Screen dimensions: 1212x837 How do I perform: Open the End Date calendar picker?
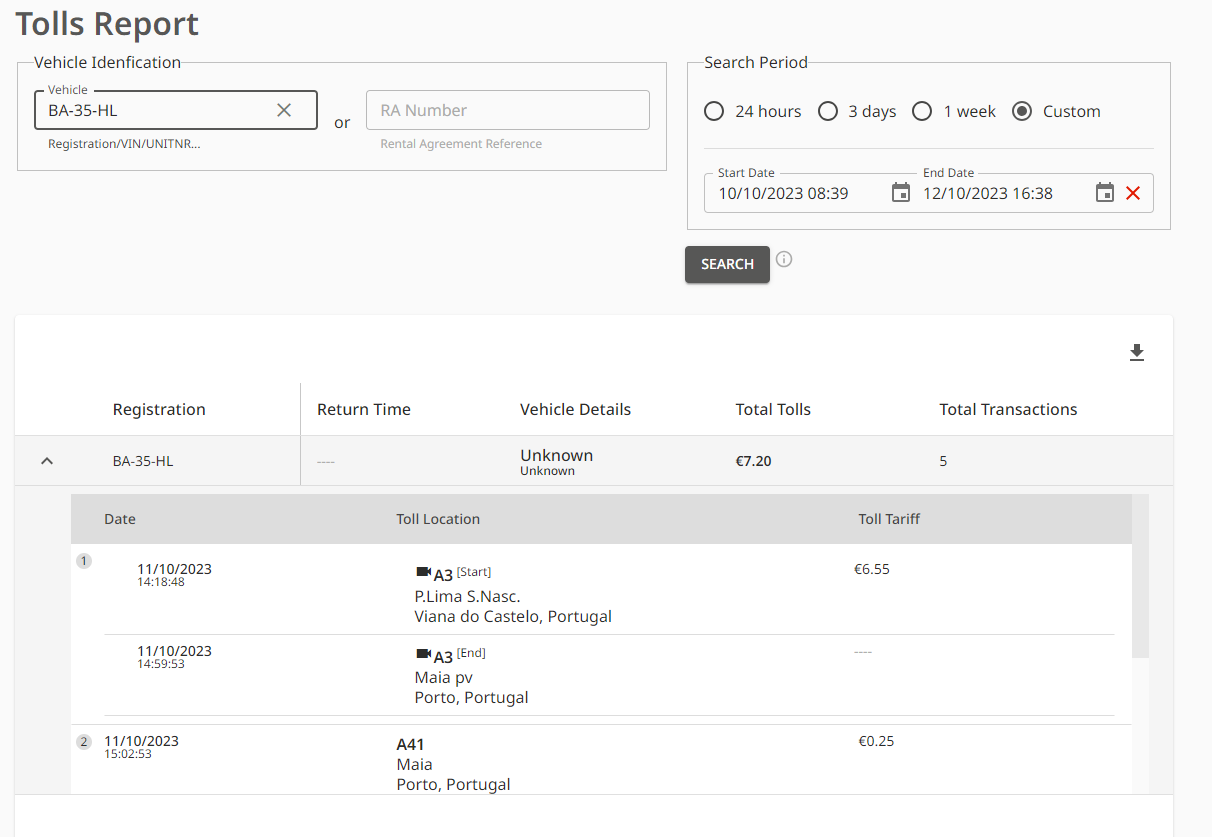[1104, 193]
